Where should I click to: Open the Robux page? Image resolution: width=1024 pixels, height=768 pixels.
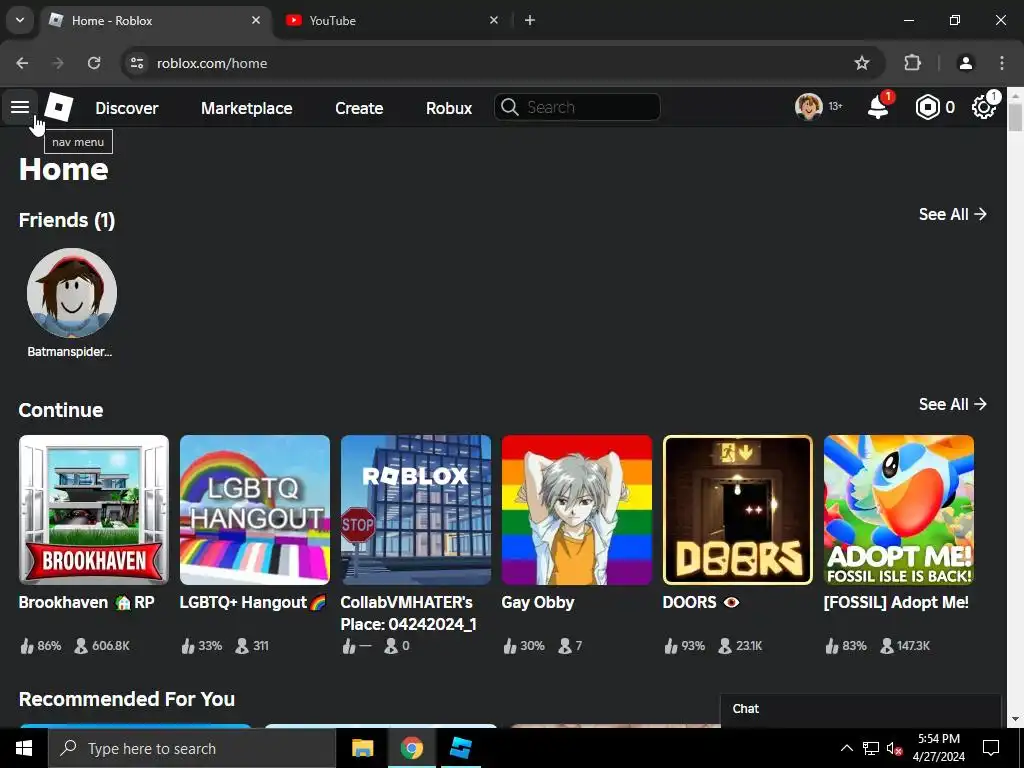(449, 108)
